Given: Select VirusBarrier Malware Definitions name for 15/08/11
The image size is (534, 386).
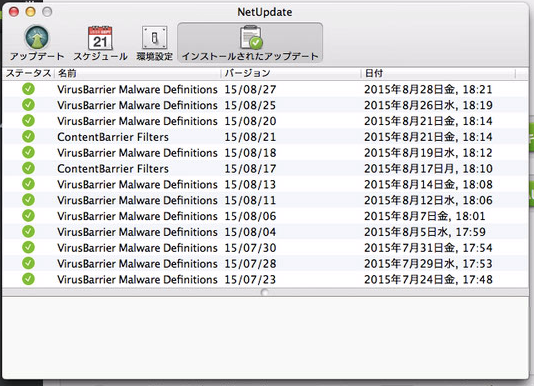Looking at the screenshot, I should (137, 200).
